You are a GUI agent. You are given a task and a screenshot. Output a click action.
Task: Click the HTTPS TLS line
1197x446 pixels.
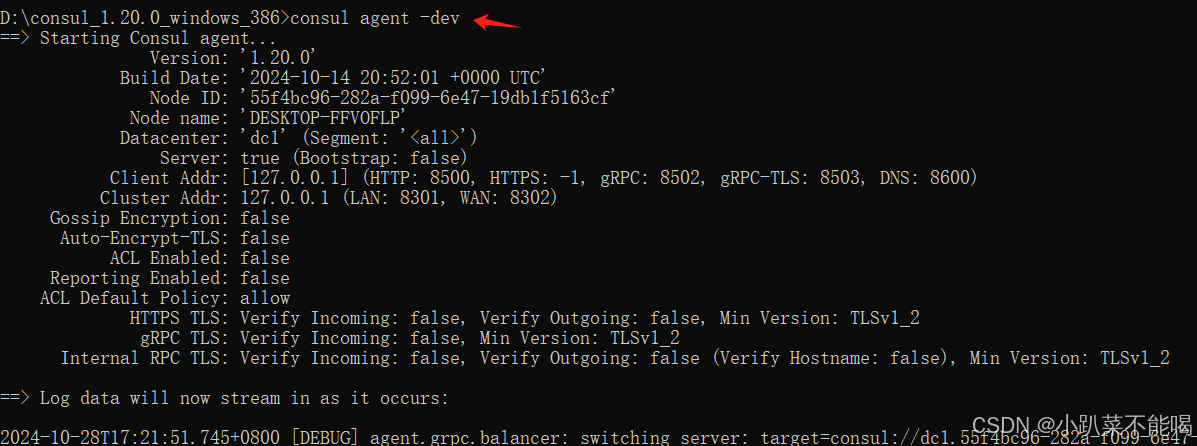click(524, 318)
